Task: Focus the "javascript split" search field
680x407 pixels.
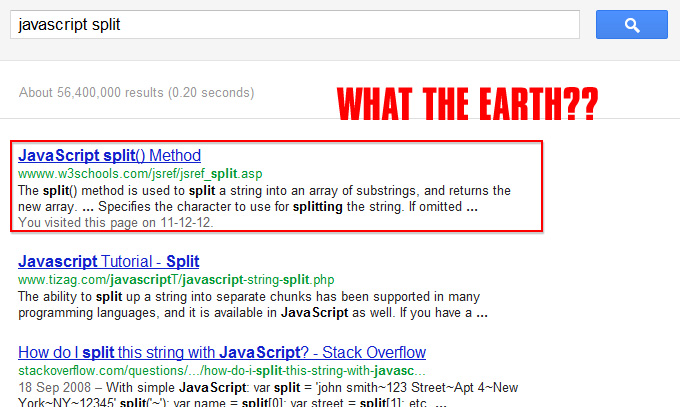Action: click(x=295, y=25)
